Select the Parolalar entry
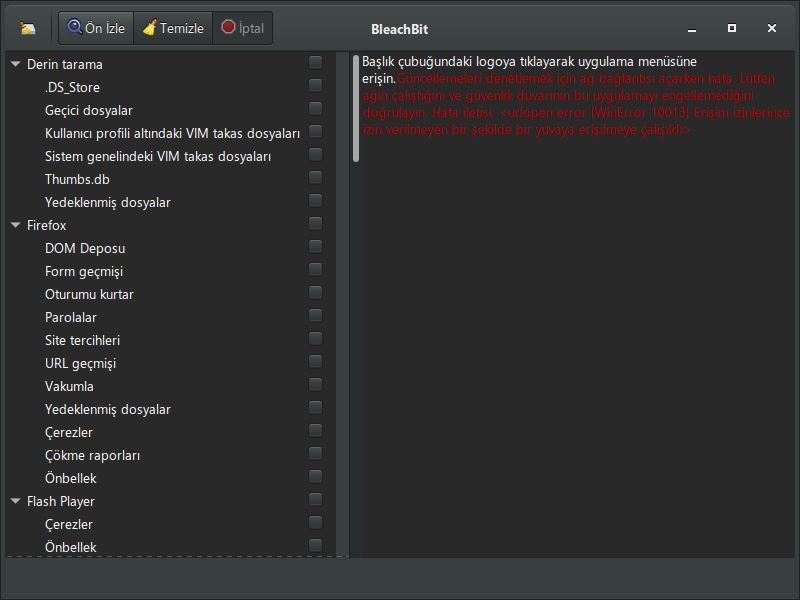The height and width of the screenshot is (600, 800). click(70, 317)
